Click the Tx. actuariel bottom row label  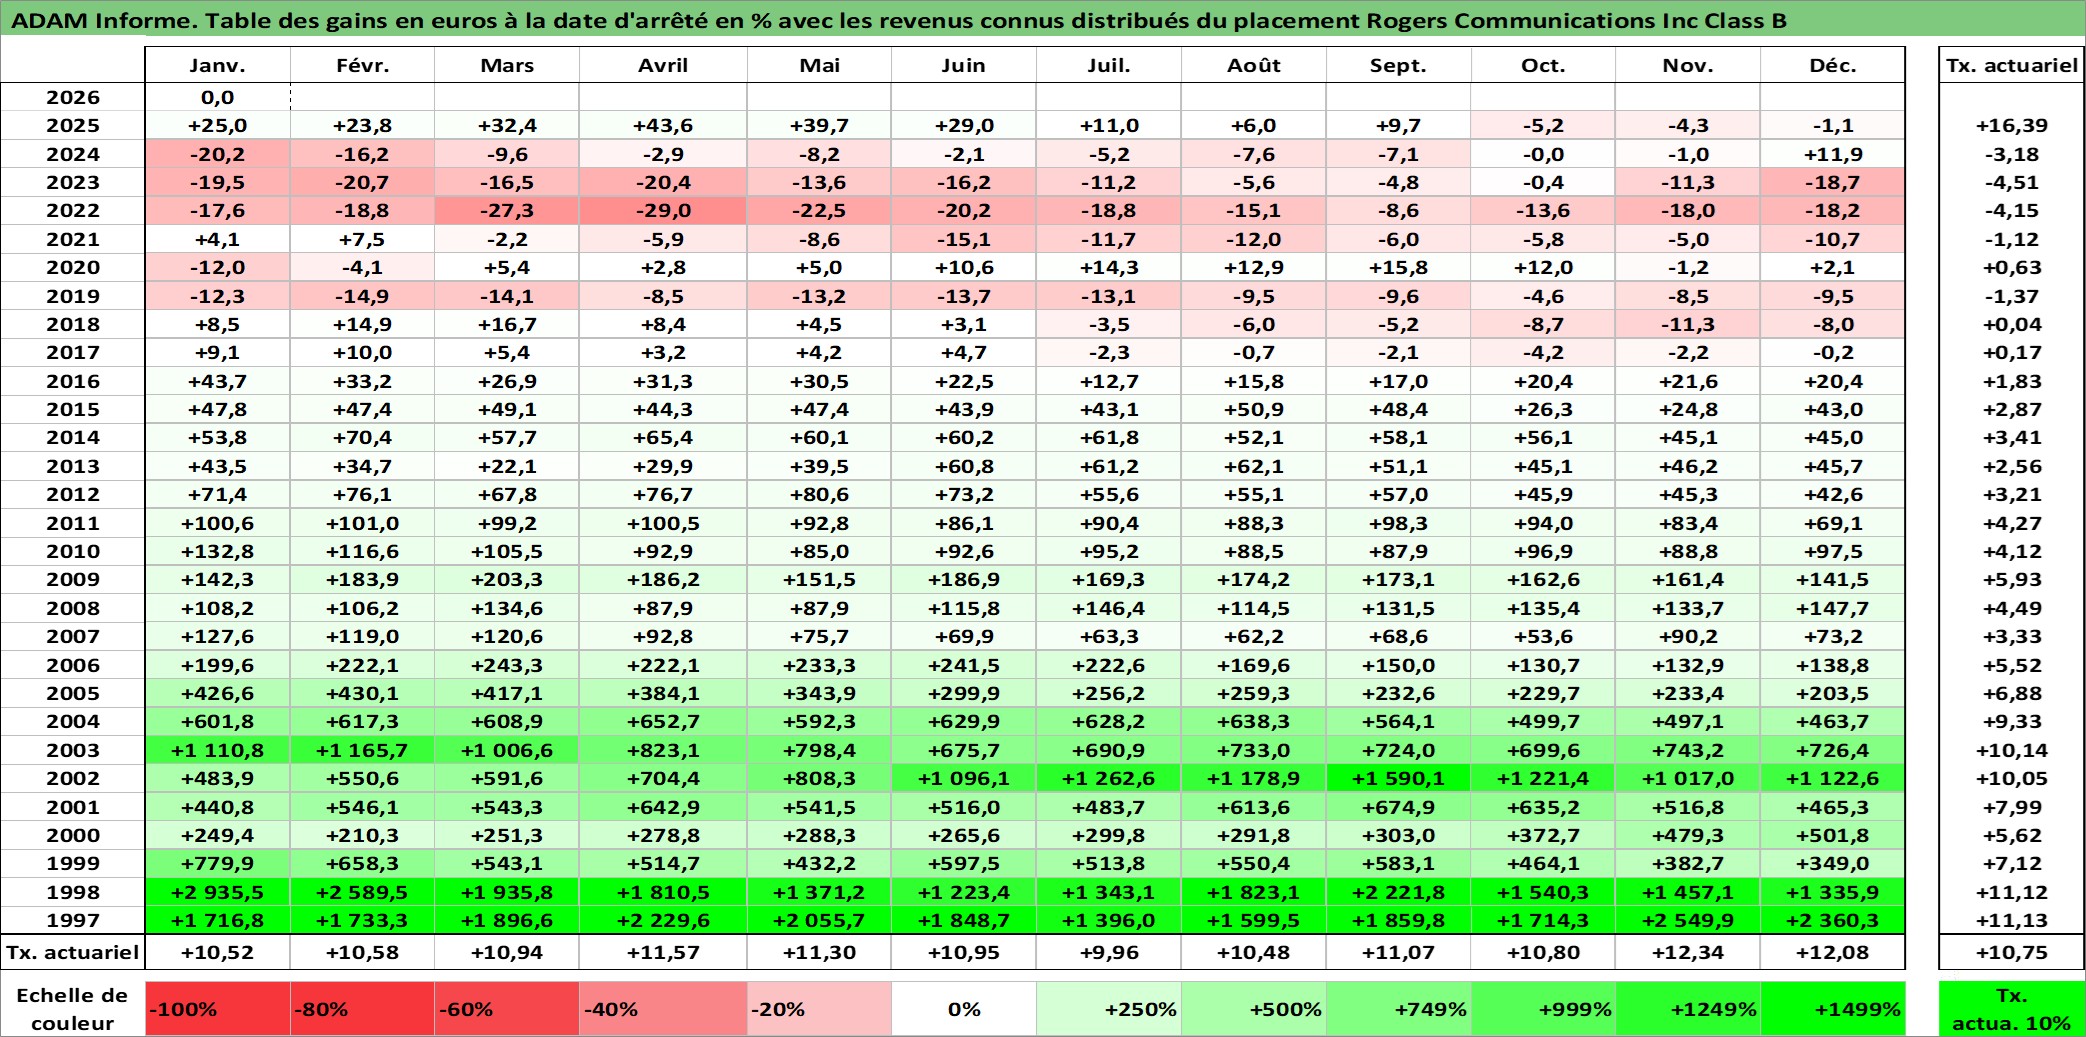click(x=73, y=952)
